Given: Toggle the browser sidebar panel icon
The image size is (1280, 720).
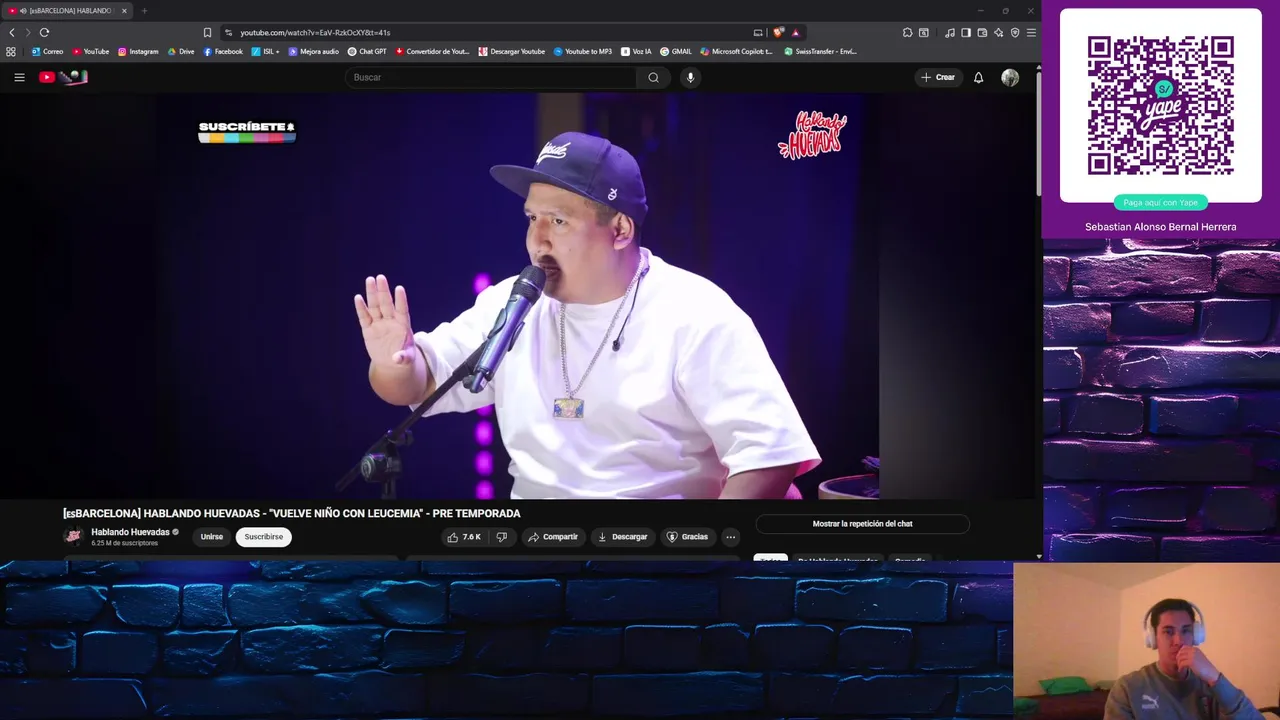Looking at the screenshot, I should coord(966,32).
